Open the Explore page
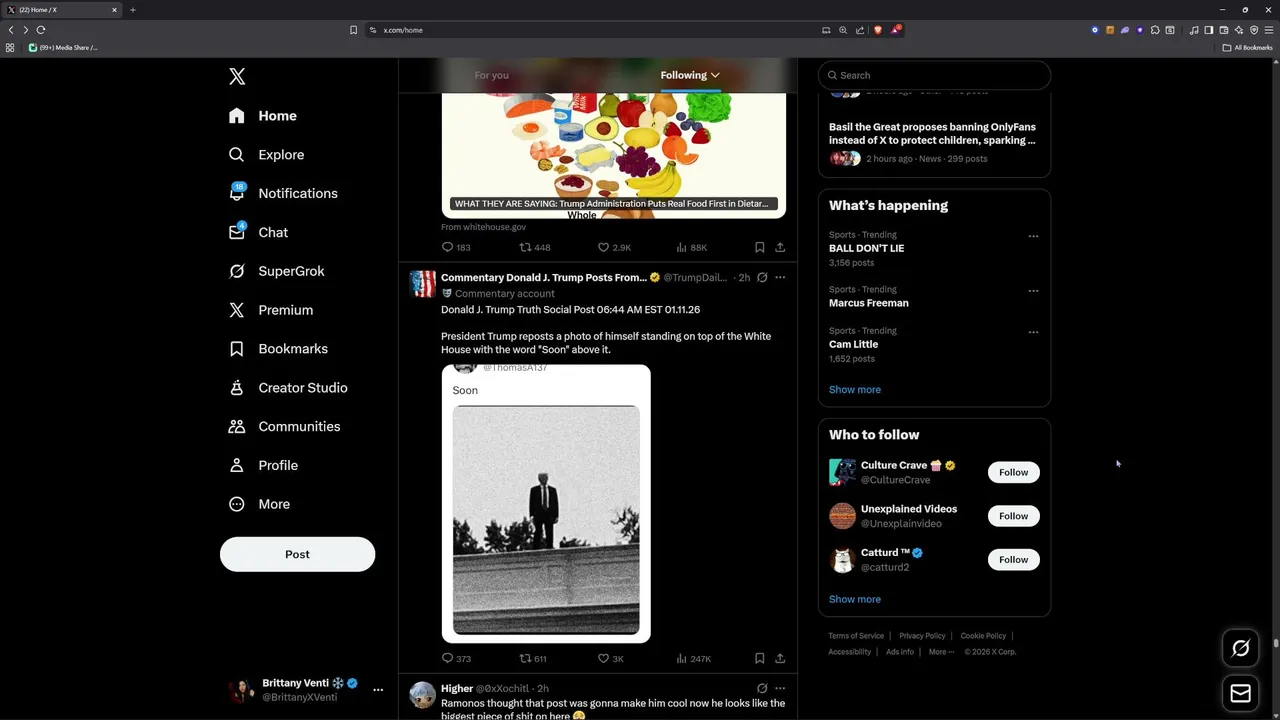Screen dimensions: 1280x720 click(x=266, y=155)
